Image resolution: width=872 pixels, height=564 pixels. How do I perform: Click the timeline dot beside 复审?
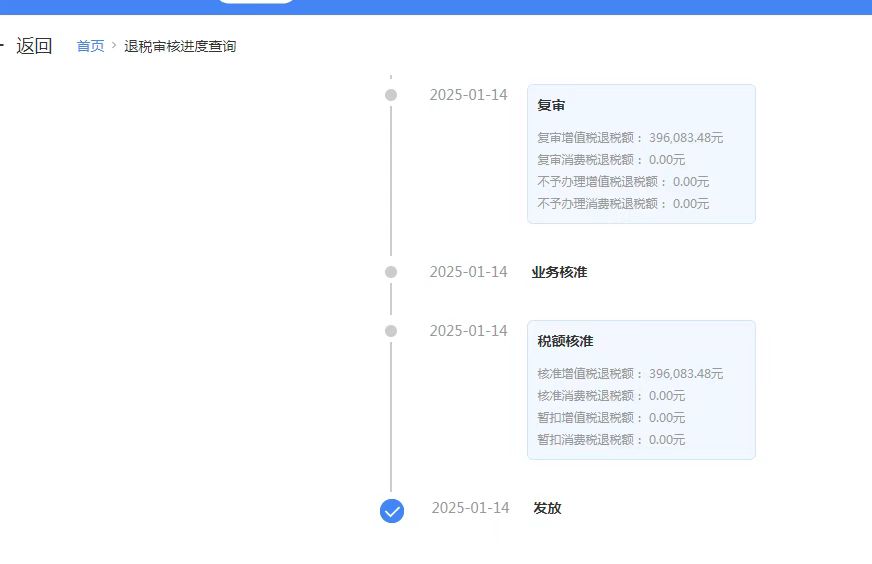click(391, 95)
